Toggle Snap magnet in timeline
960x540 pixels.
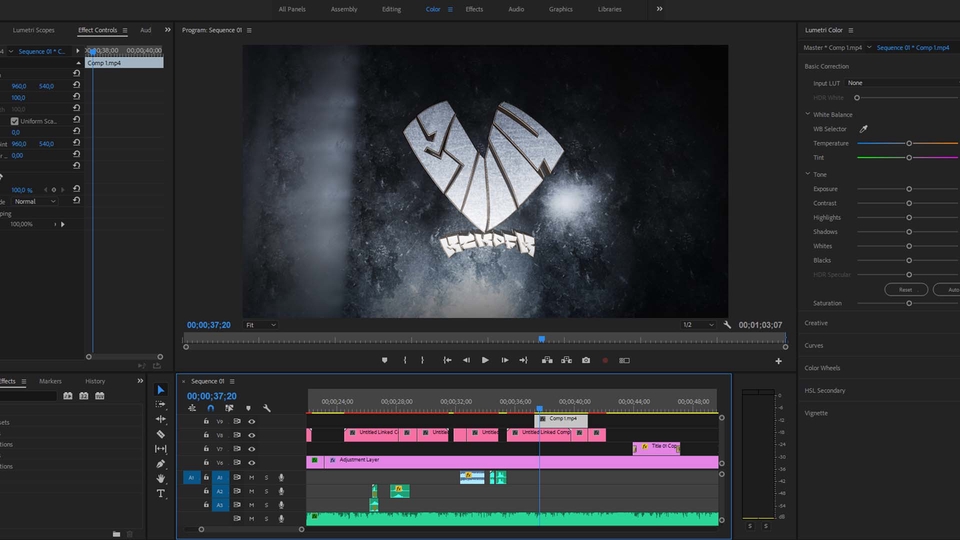[x=211, y=408]
